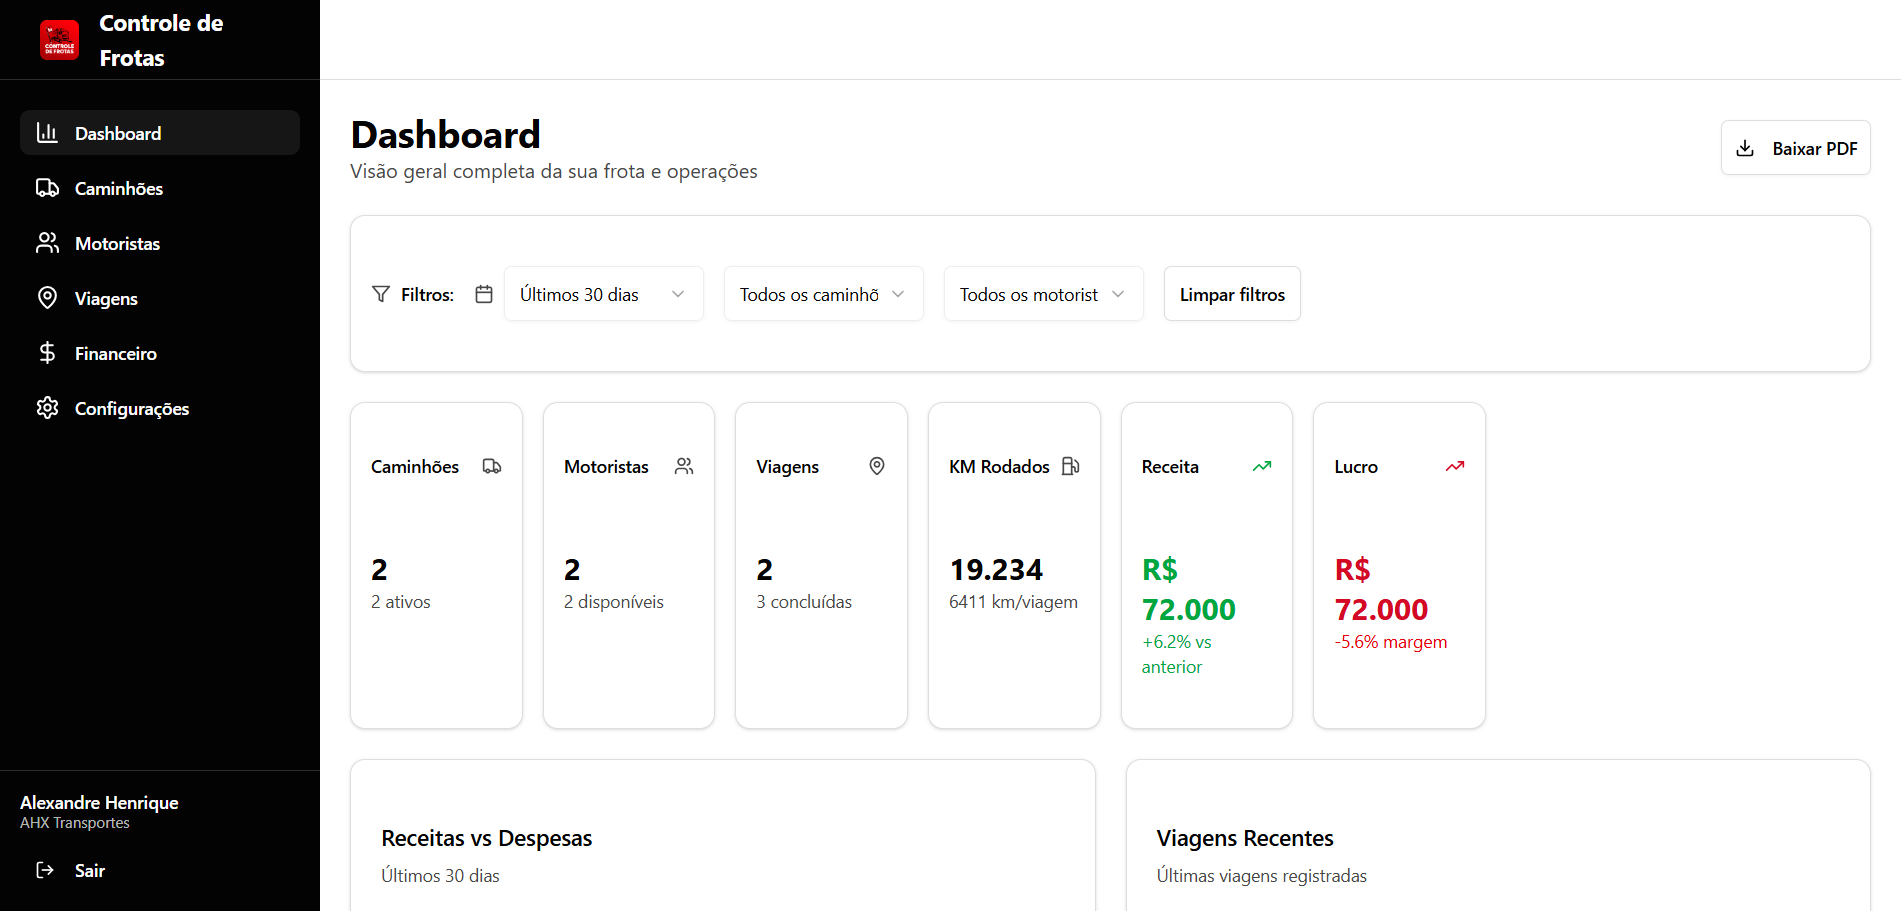The width and height of the screenshot is (1901, 911).
Task: Expand the Todos os caminhões filter
Action: [822, 293]
